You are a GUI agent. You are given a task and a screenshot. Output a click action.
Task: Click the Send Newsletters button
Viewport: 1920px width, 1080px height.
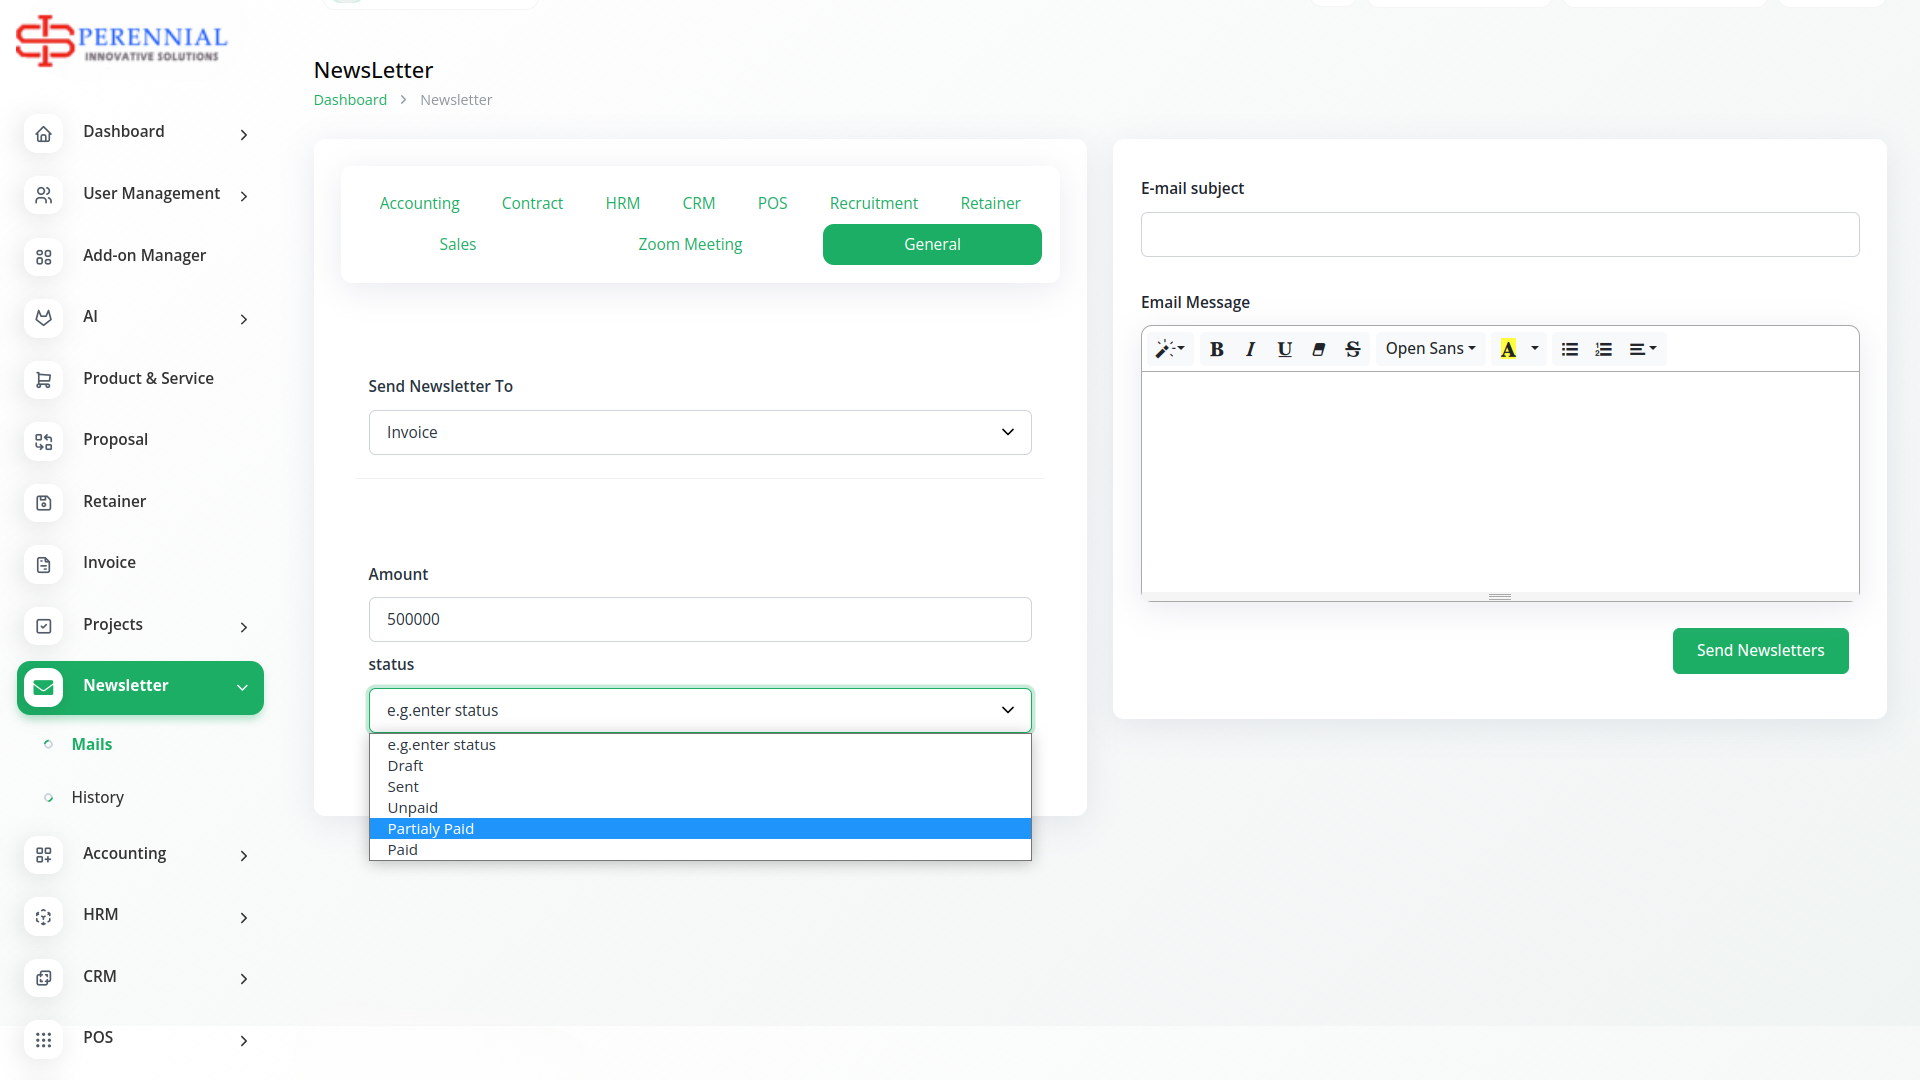[x=1760, y=650]
